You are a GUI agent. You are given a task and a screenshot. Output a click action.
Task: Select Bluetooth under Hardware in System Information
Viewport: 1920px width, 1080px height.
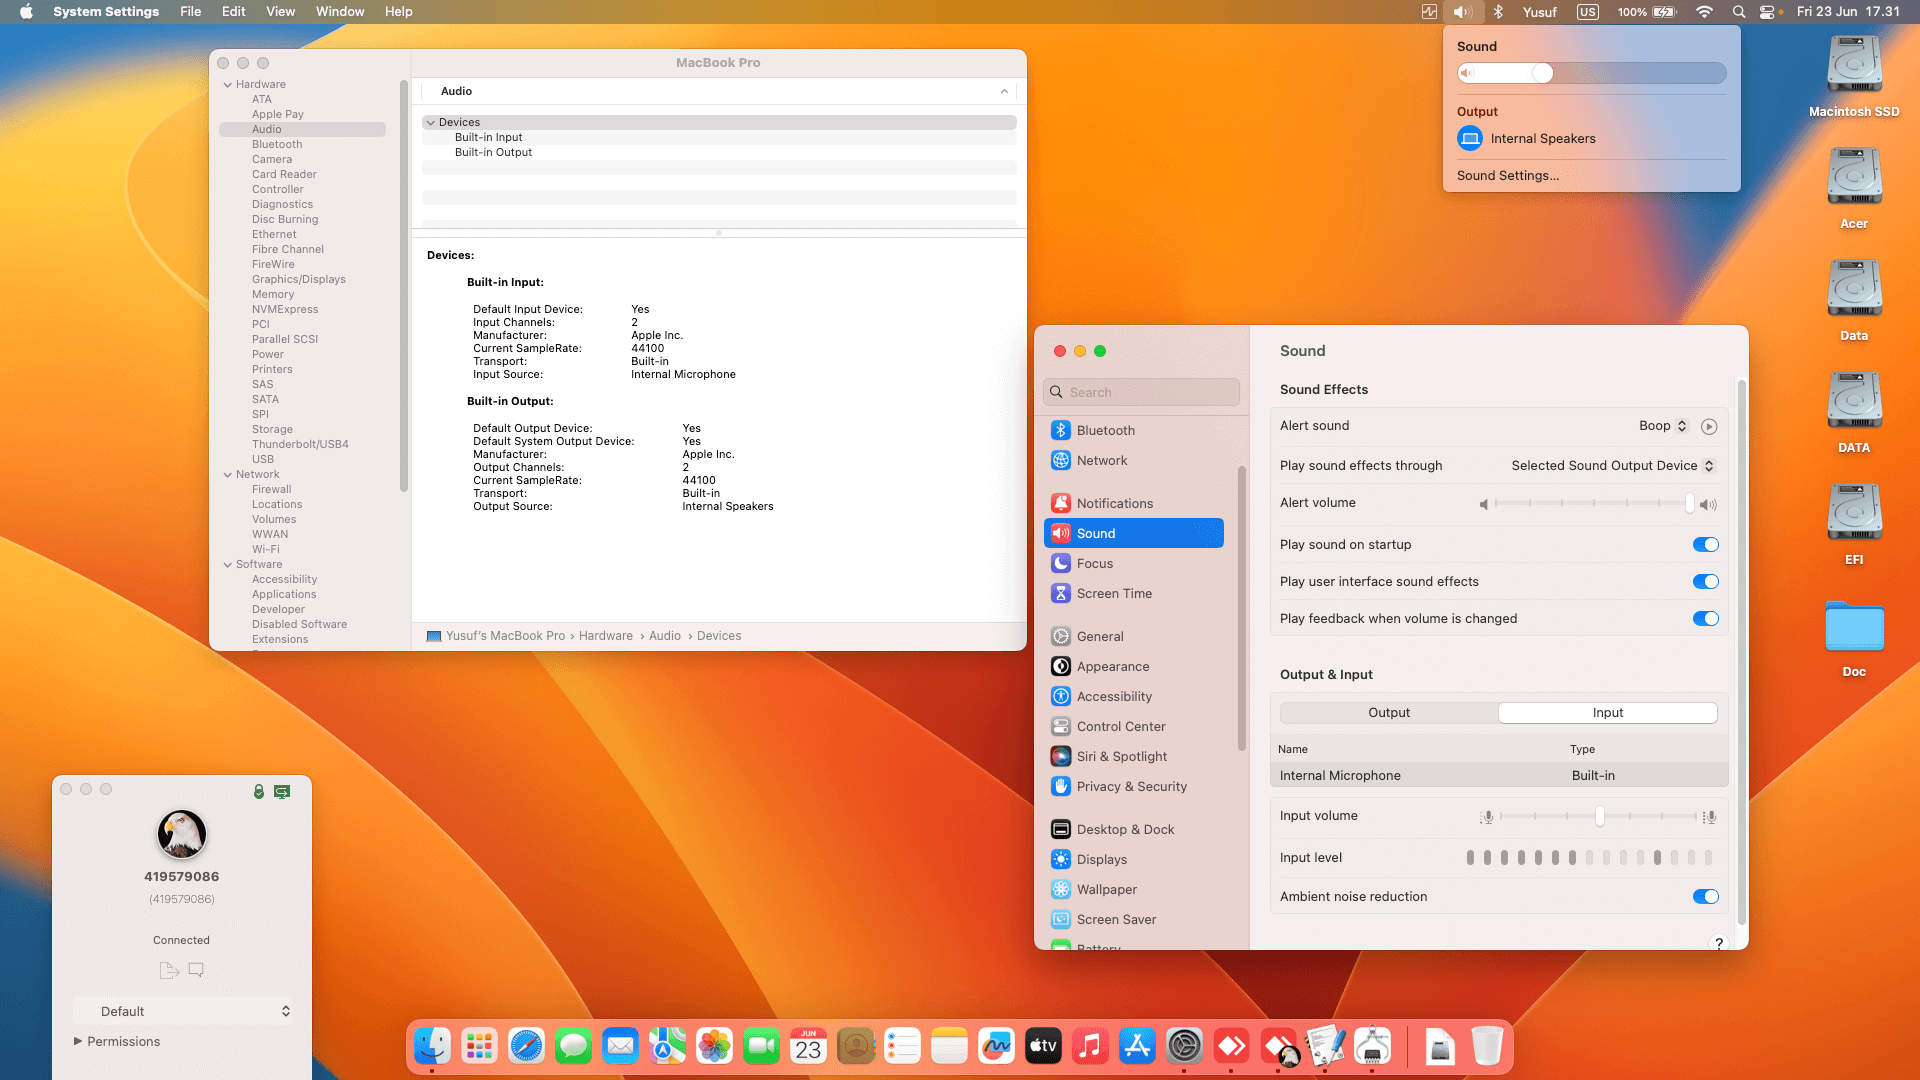277,145
